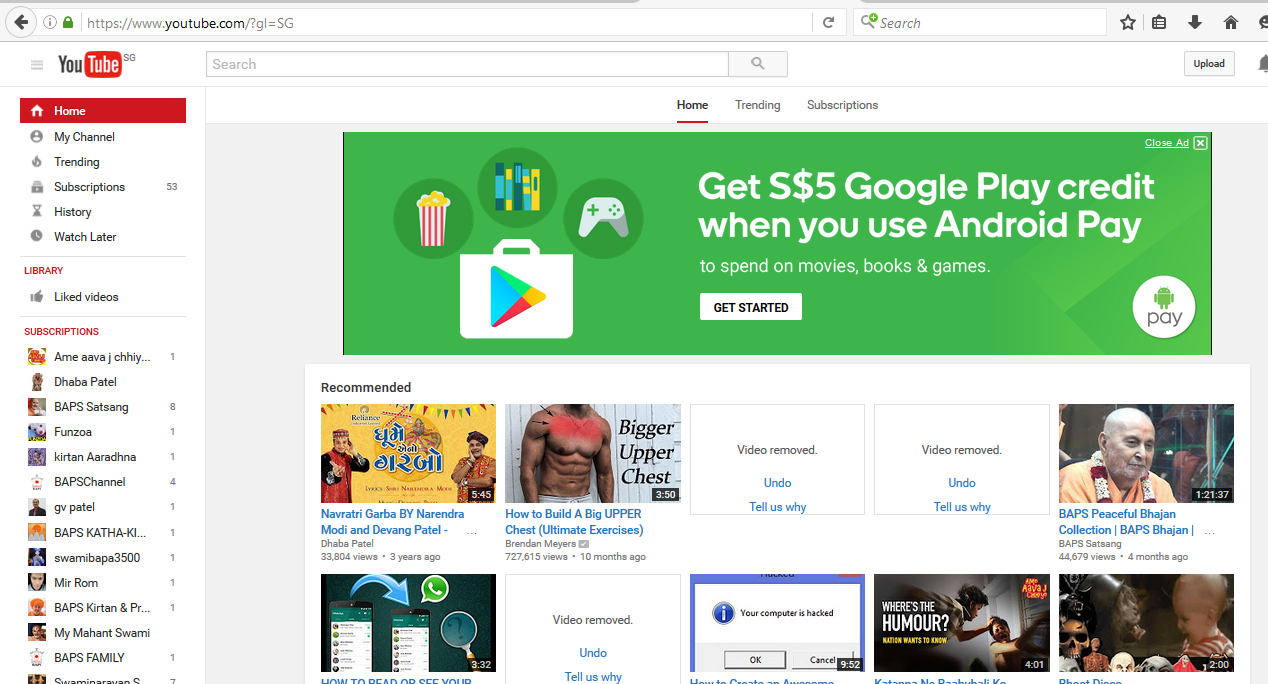This screenshot has height=684, width=1268.
Task: Click the site identity info icon
Action: (x=49, y=22)
